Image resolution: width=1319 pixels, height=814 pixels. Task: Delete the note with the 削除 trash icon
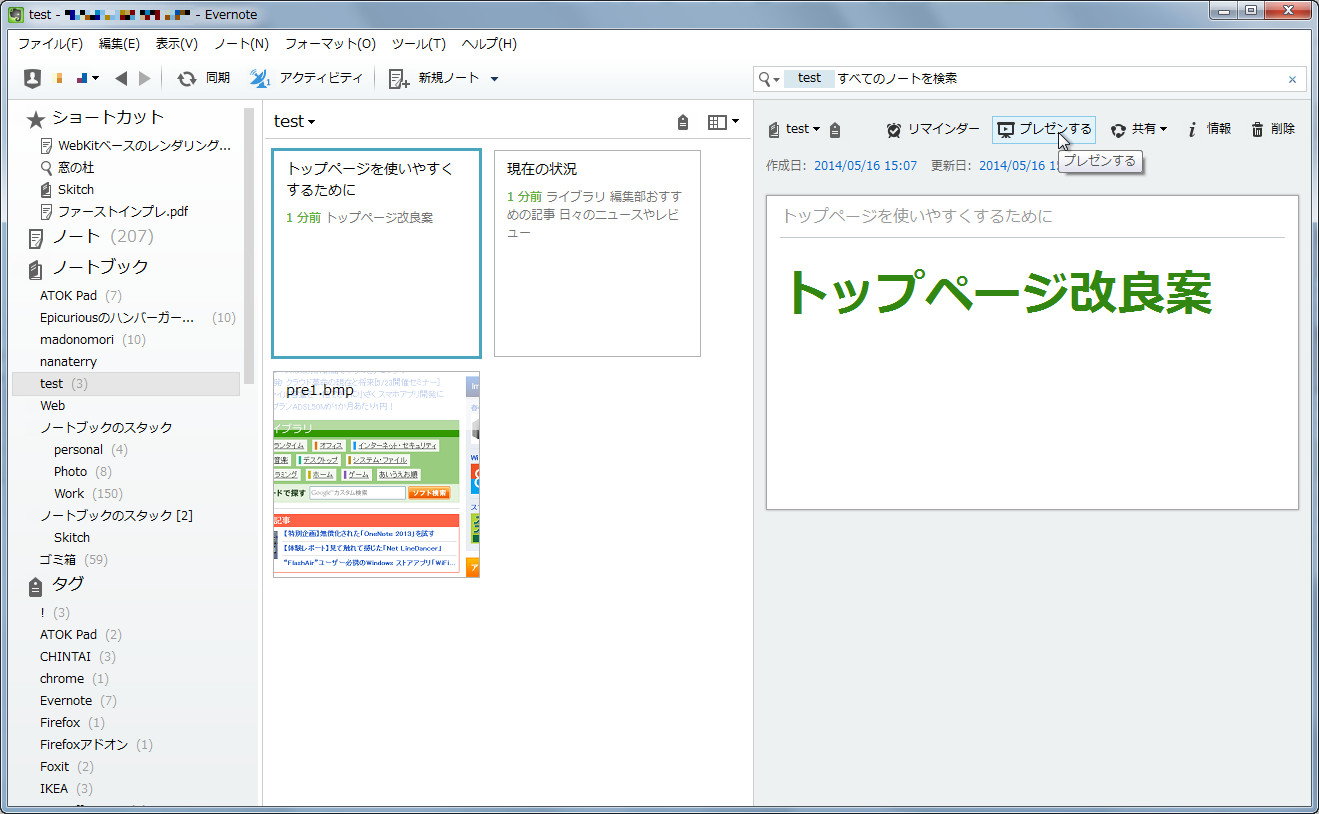pos(1260,129)
